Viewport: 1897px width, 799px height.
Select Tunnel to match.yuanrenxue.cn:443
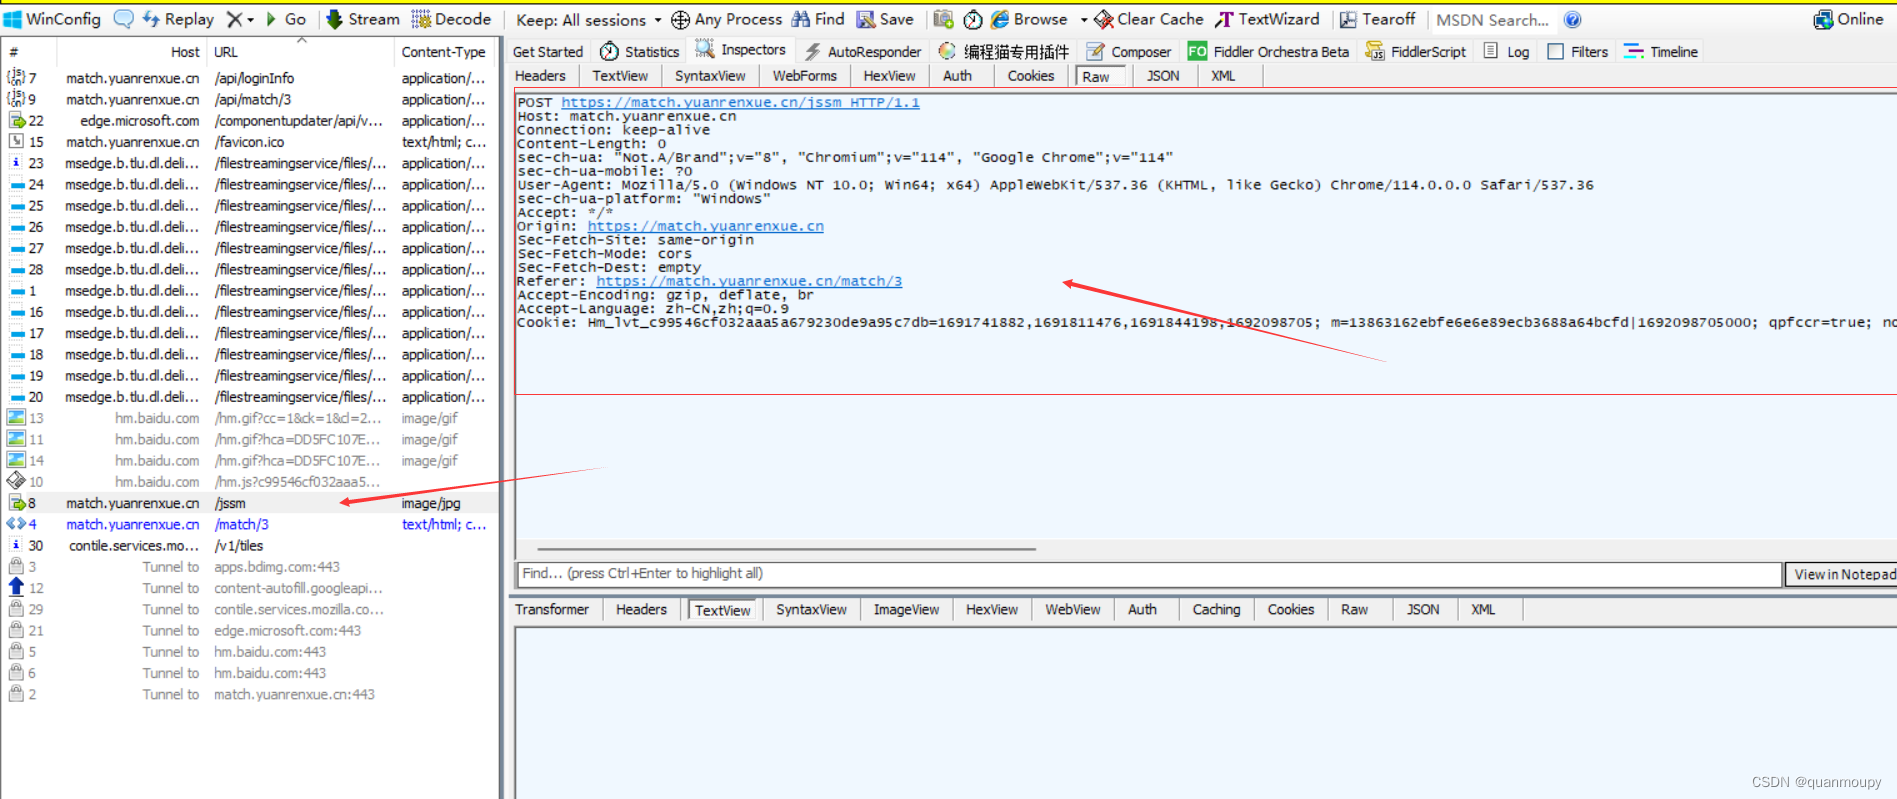(x=250, y=694)
